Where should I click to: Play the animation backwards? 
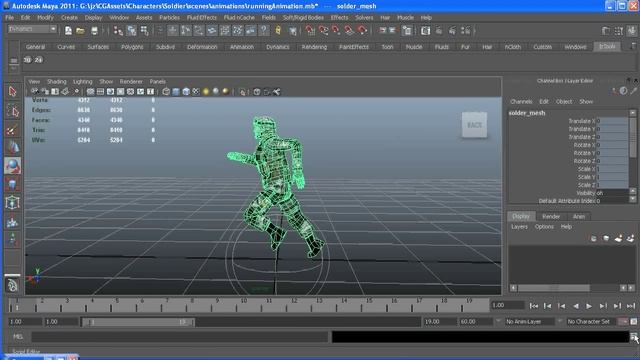click(576, 306)
